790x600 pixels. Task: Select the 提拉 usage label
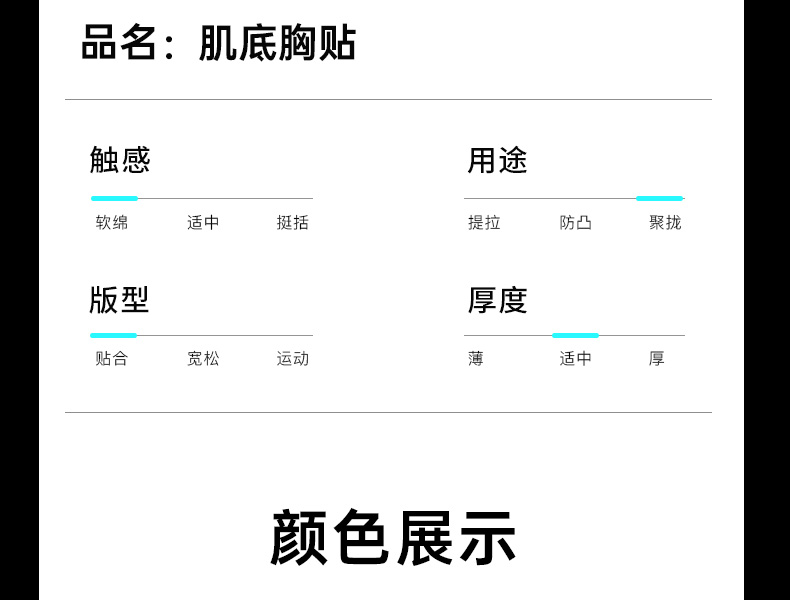pos(484,222)
